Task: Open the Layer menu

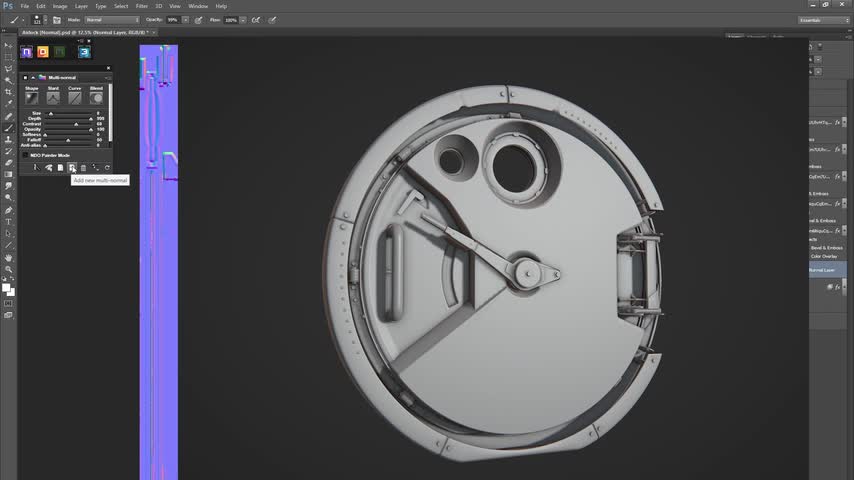Action: point(81,6)
